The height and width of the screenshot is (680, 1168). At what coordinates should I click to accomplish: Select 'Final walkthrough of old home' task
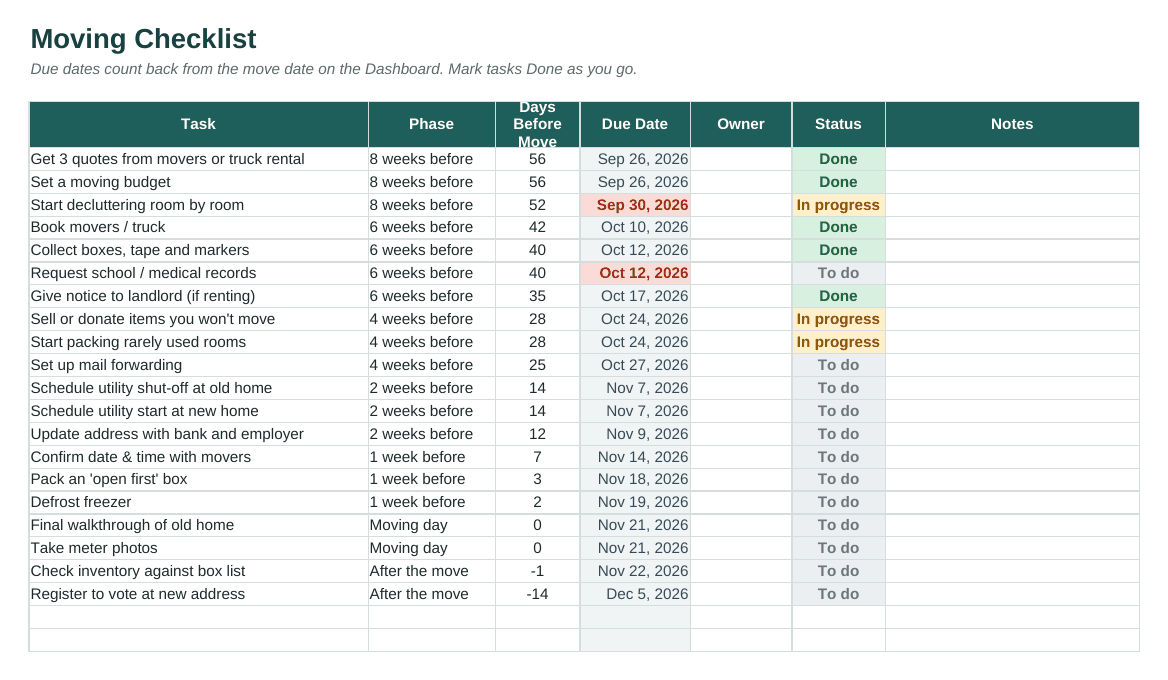(x=198, y=526)
